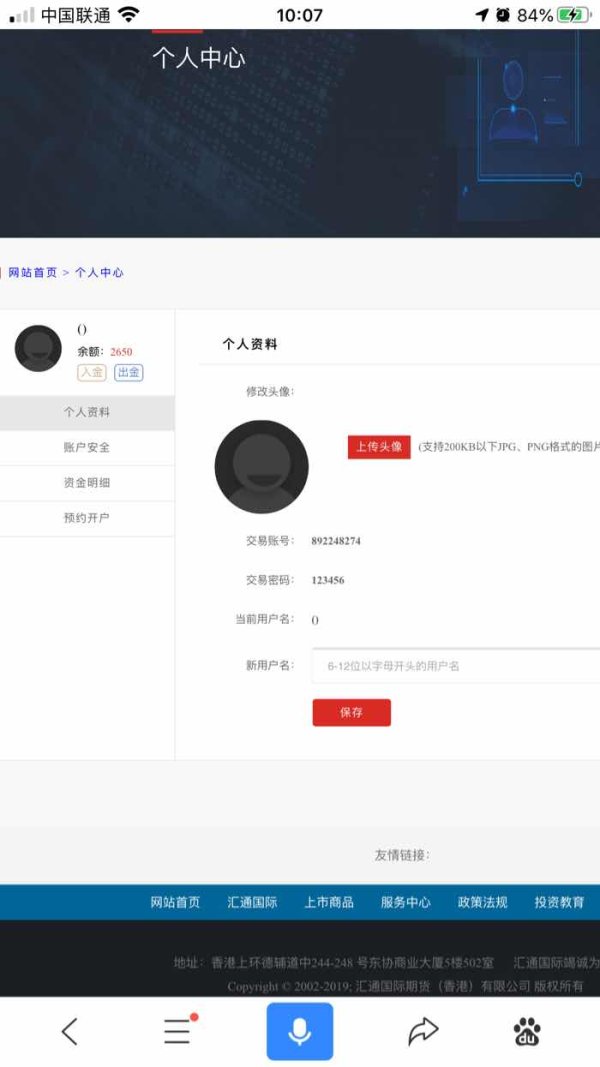Image resolution: width=600 pixels, height=1067 pixels.
Task: Click 网站首页 breadcrumb link
Action: (x=33, y=273)
